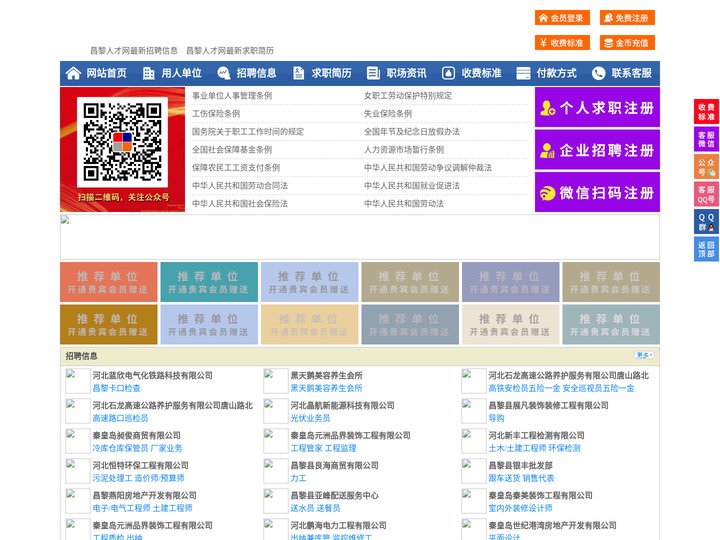The height and width of the screenshot is (540, 720).
Task: Click logo thumbnail for 昌黎县展凡装饰装修工程有限公司
Action: coord(473,411)
